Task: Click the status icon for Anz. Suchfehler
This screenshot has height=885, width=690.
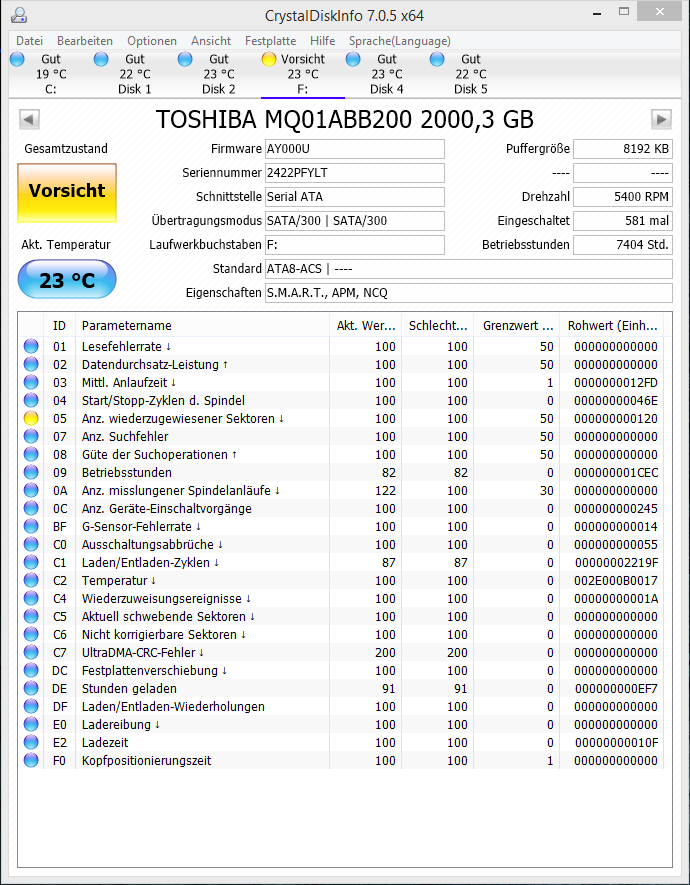Action: (x=31, y=436)
